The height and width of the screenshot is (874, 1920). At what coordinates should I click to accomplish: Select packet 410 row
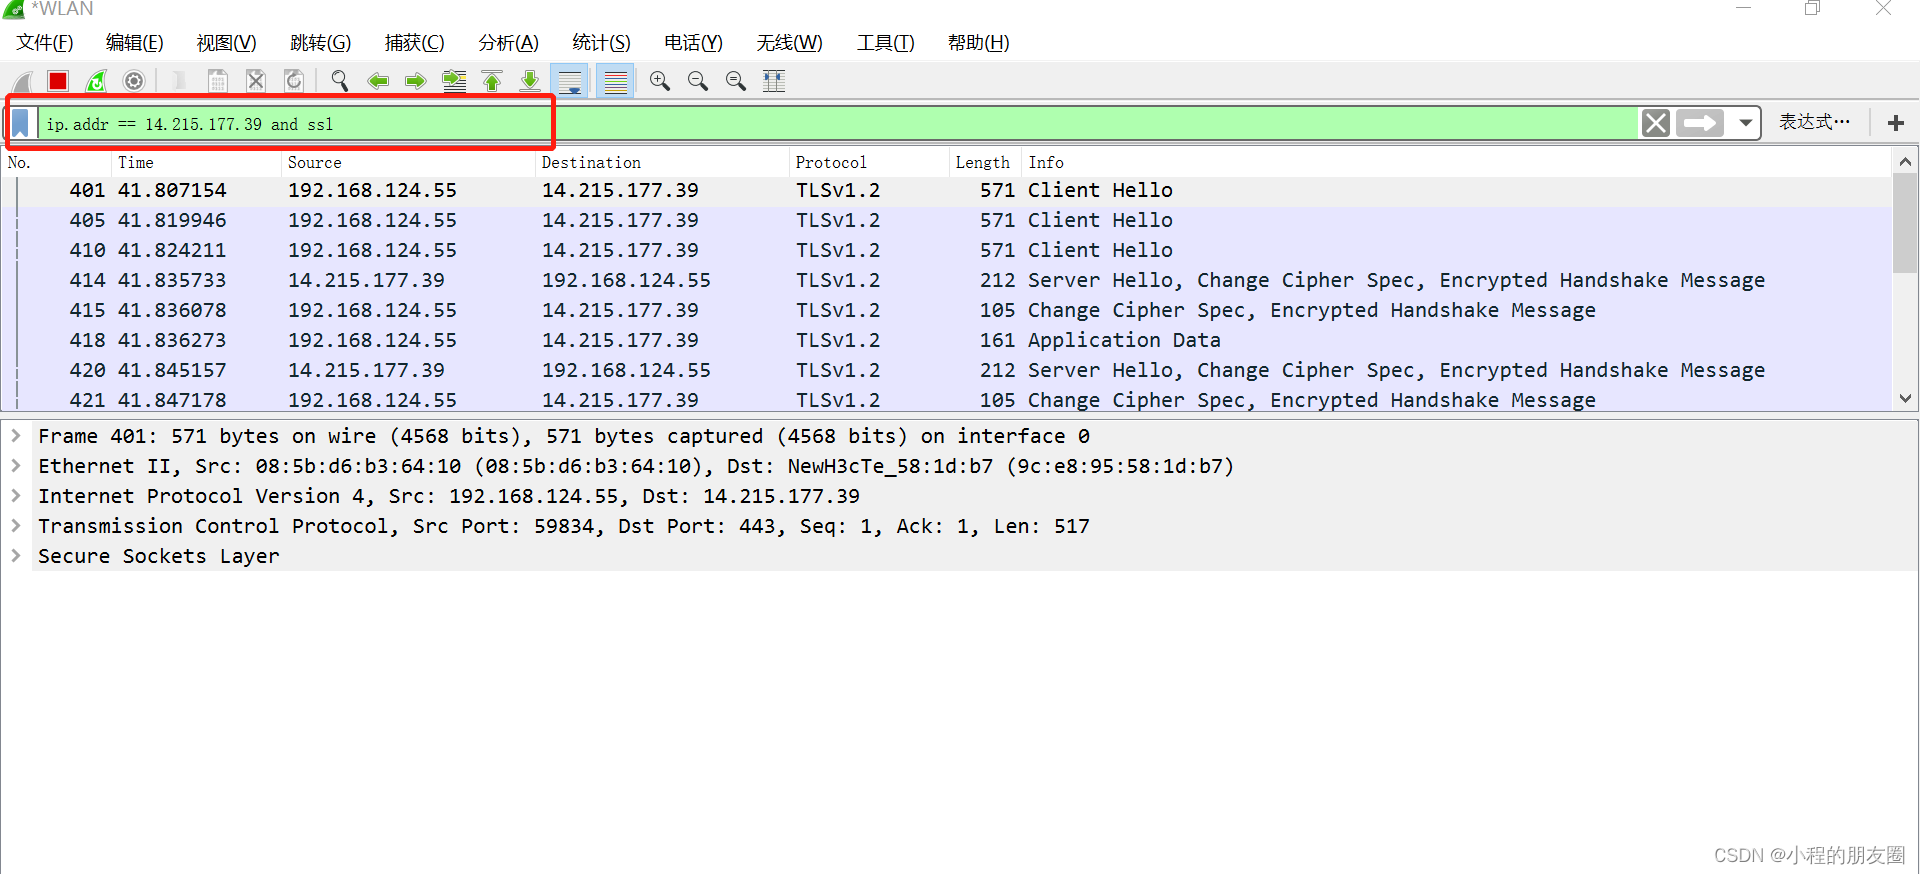coord(946,251)
